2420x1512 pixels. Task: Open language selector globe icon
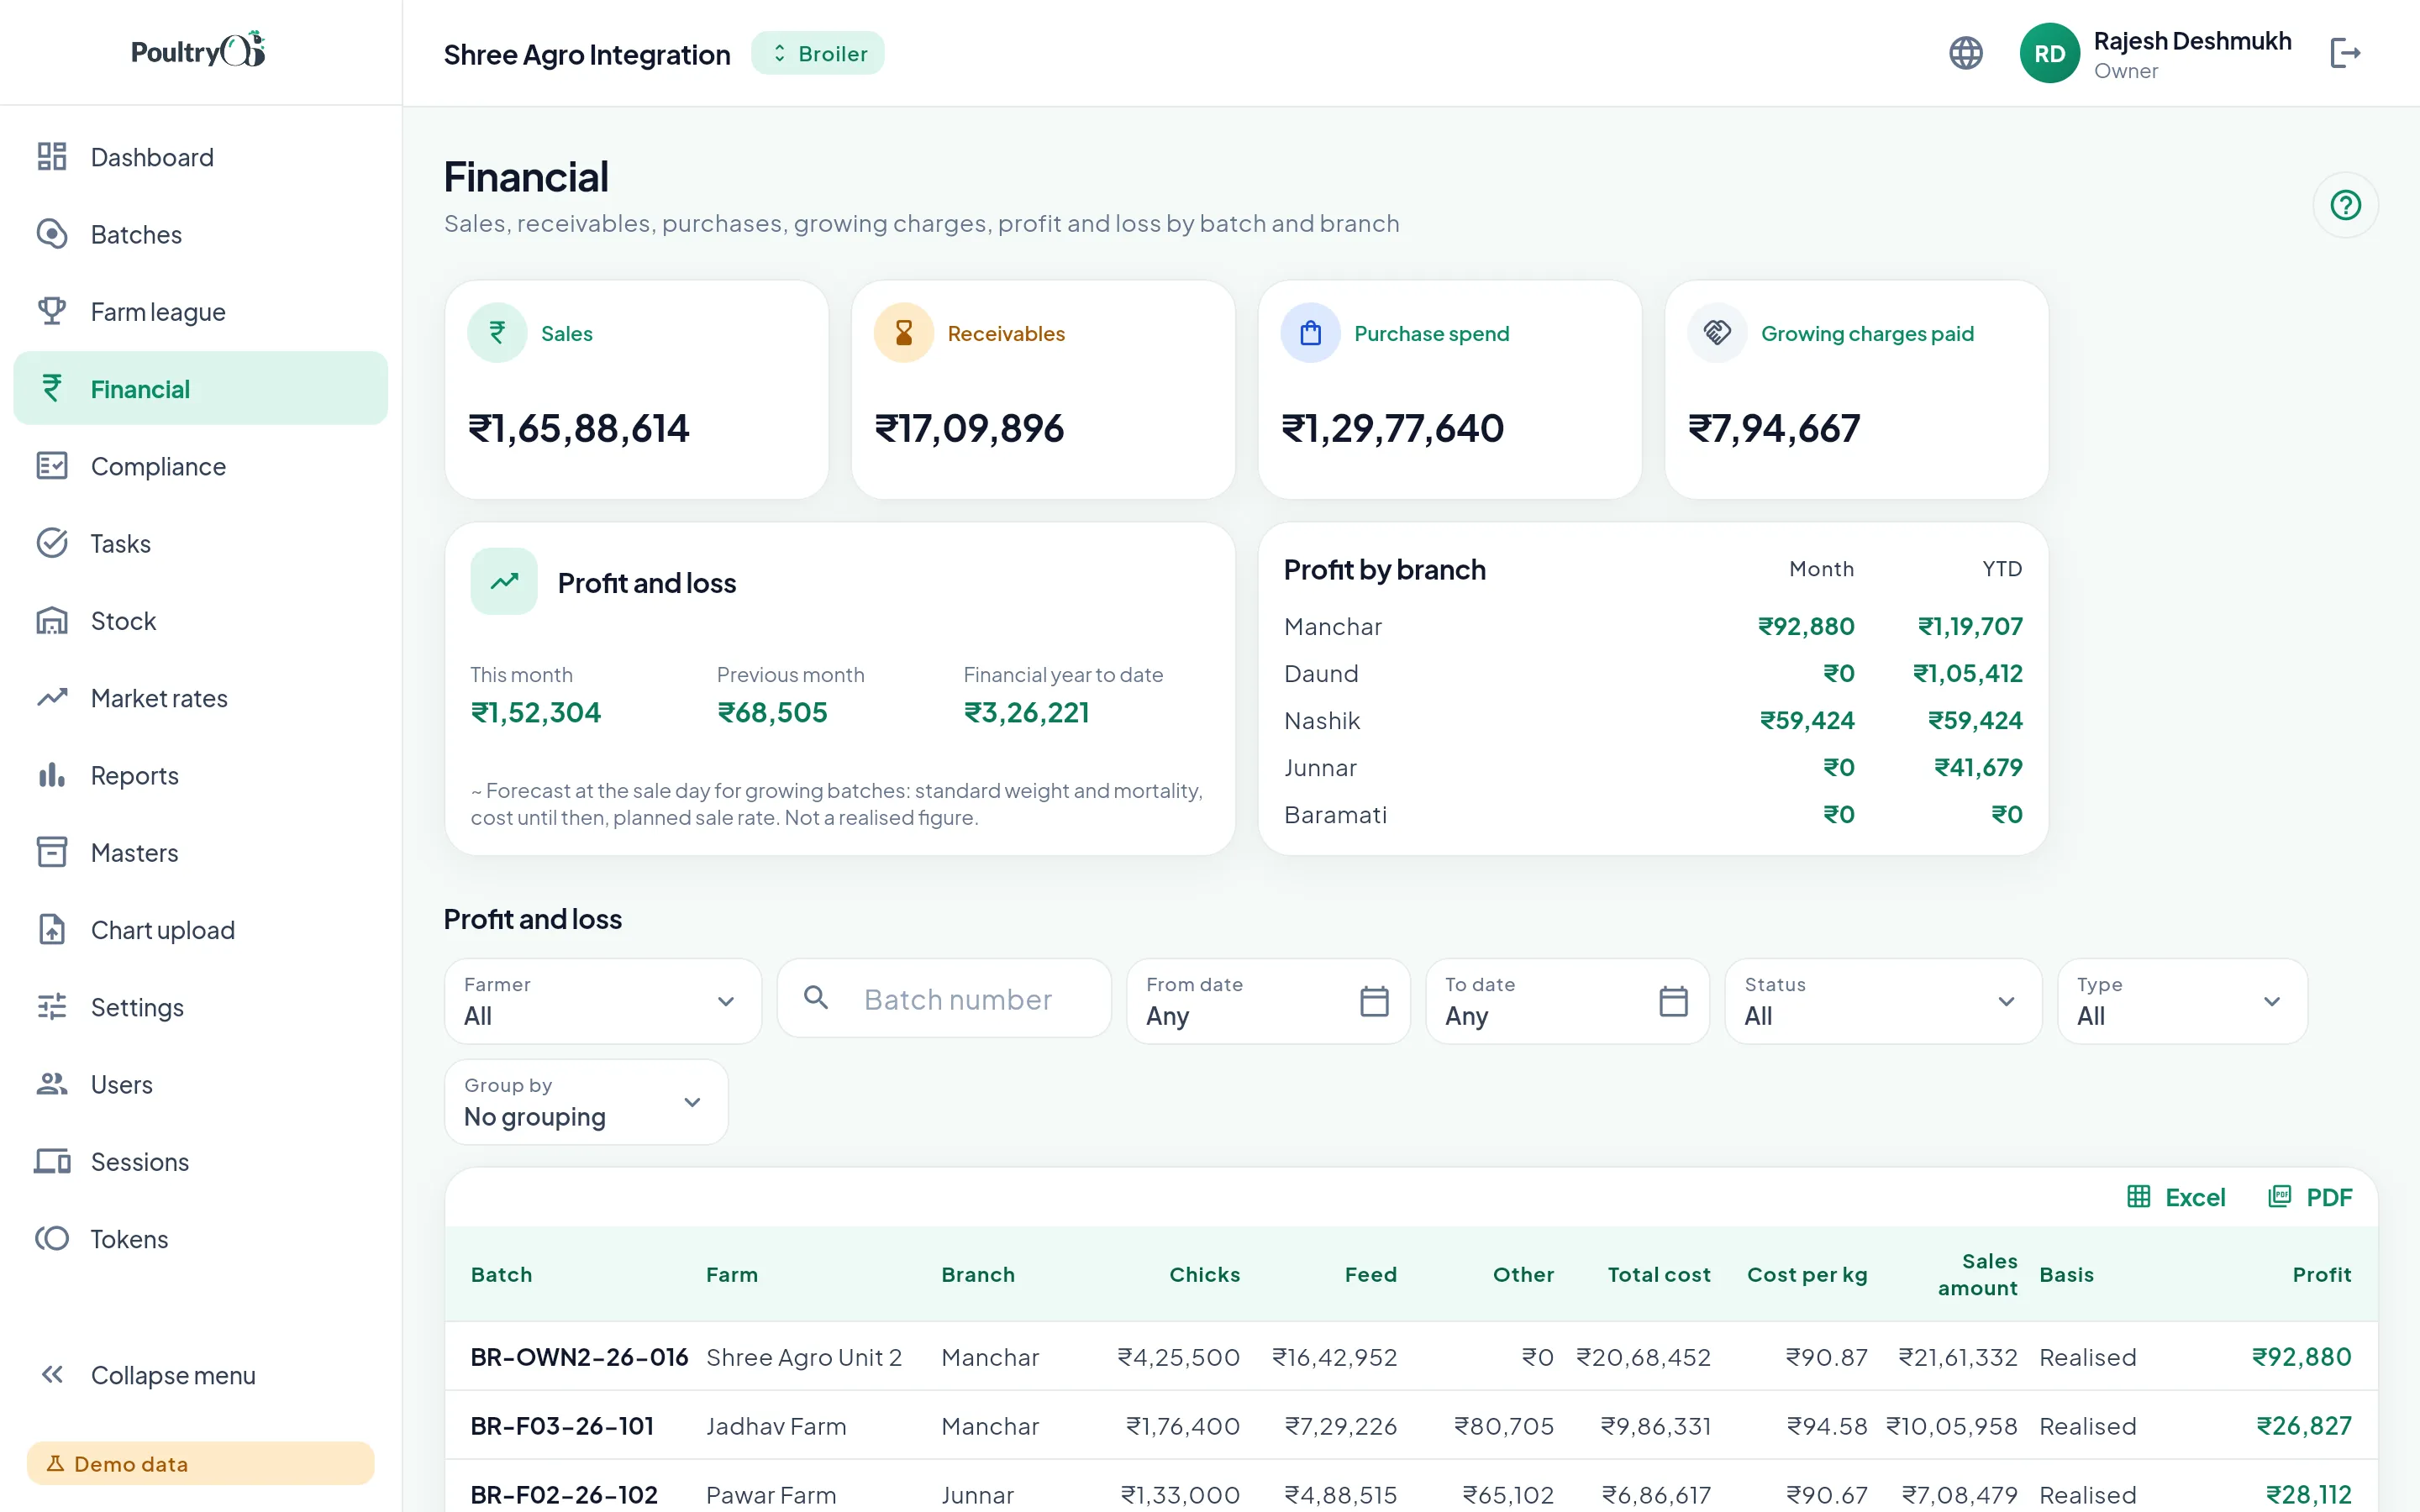(x=1966, y=53)
